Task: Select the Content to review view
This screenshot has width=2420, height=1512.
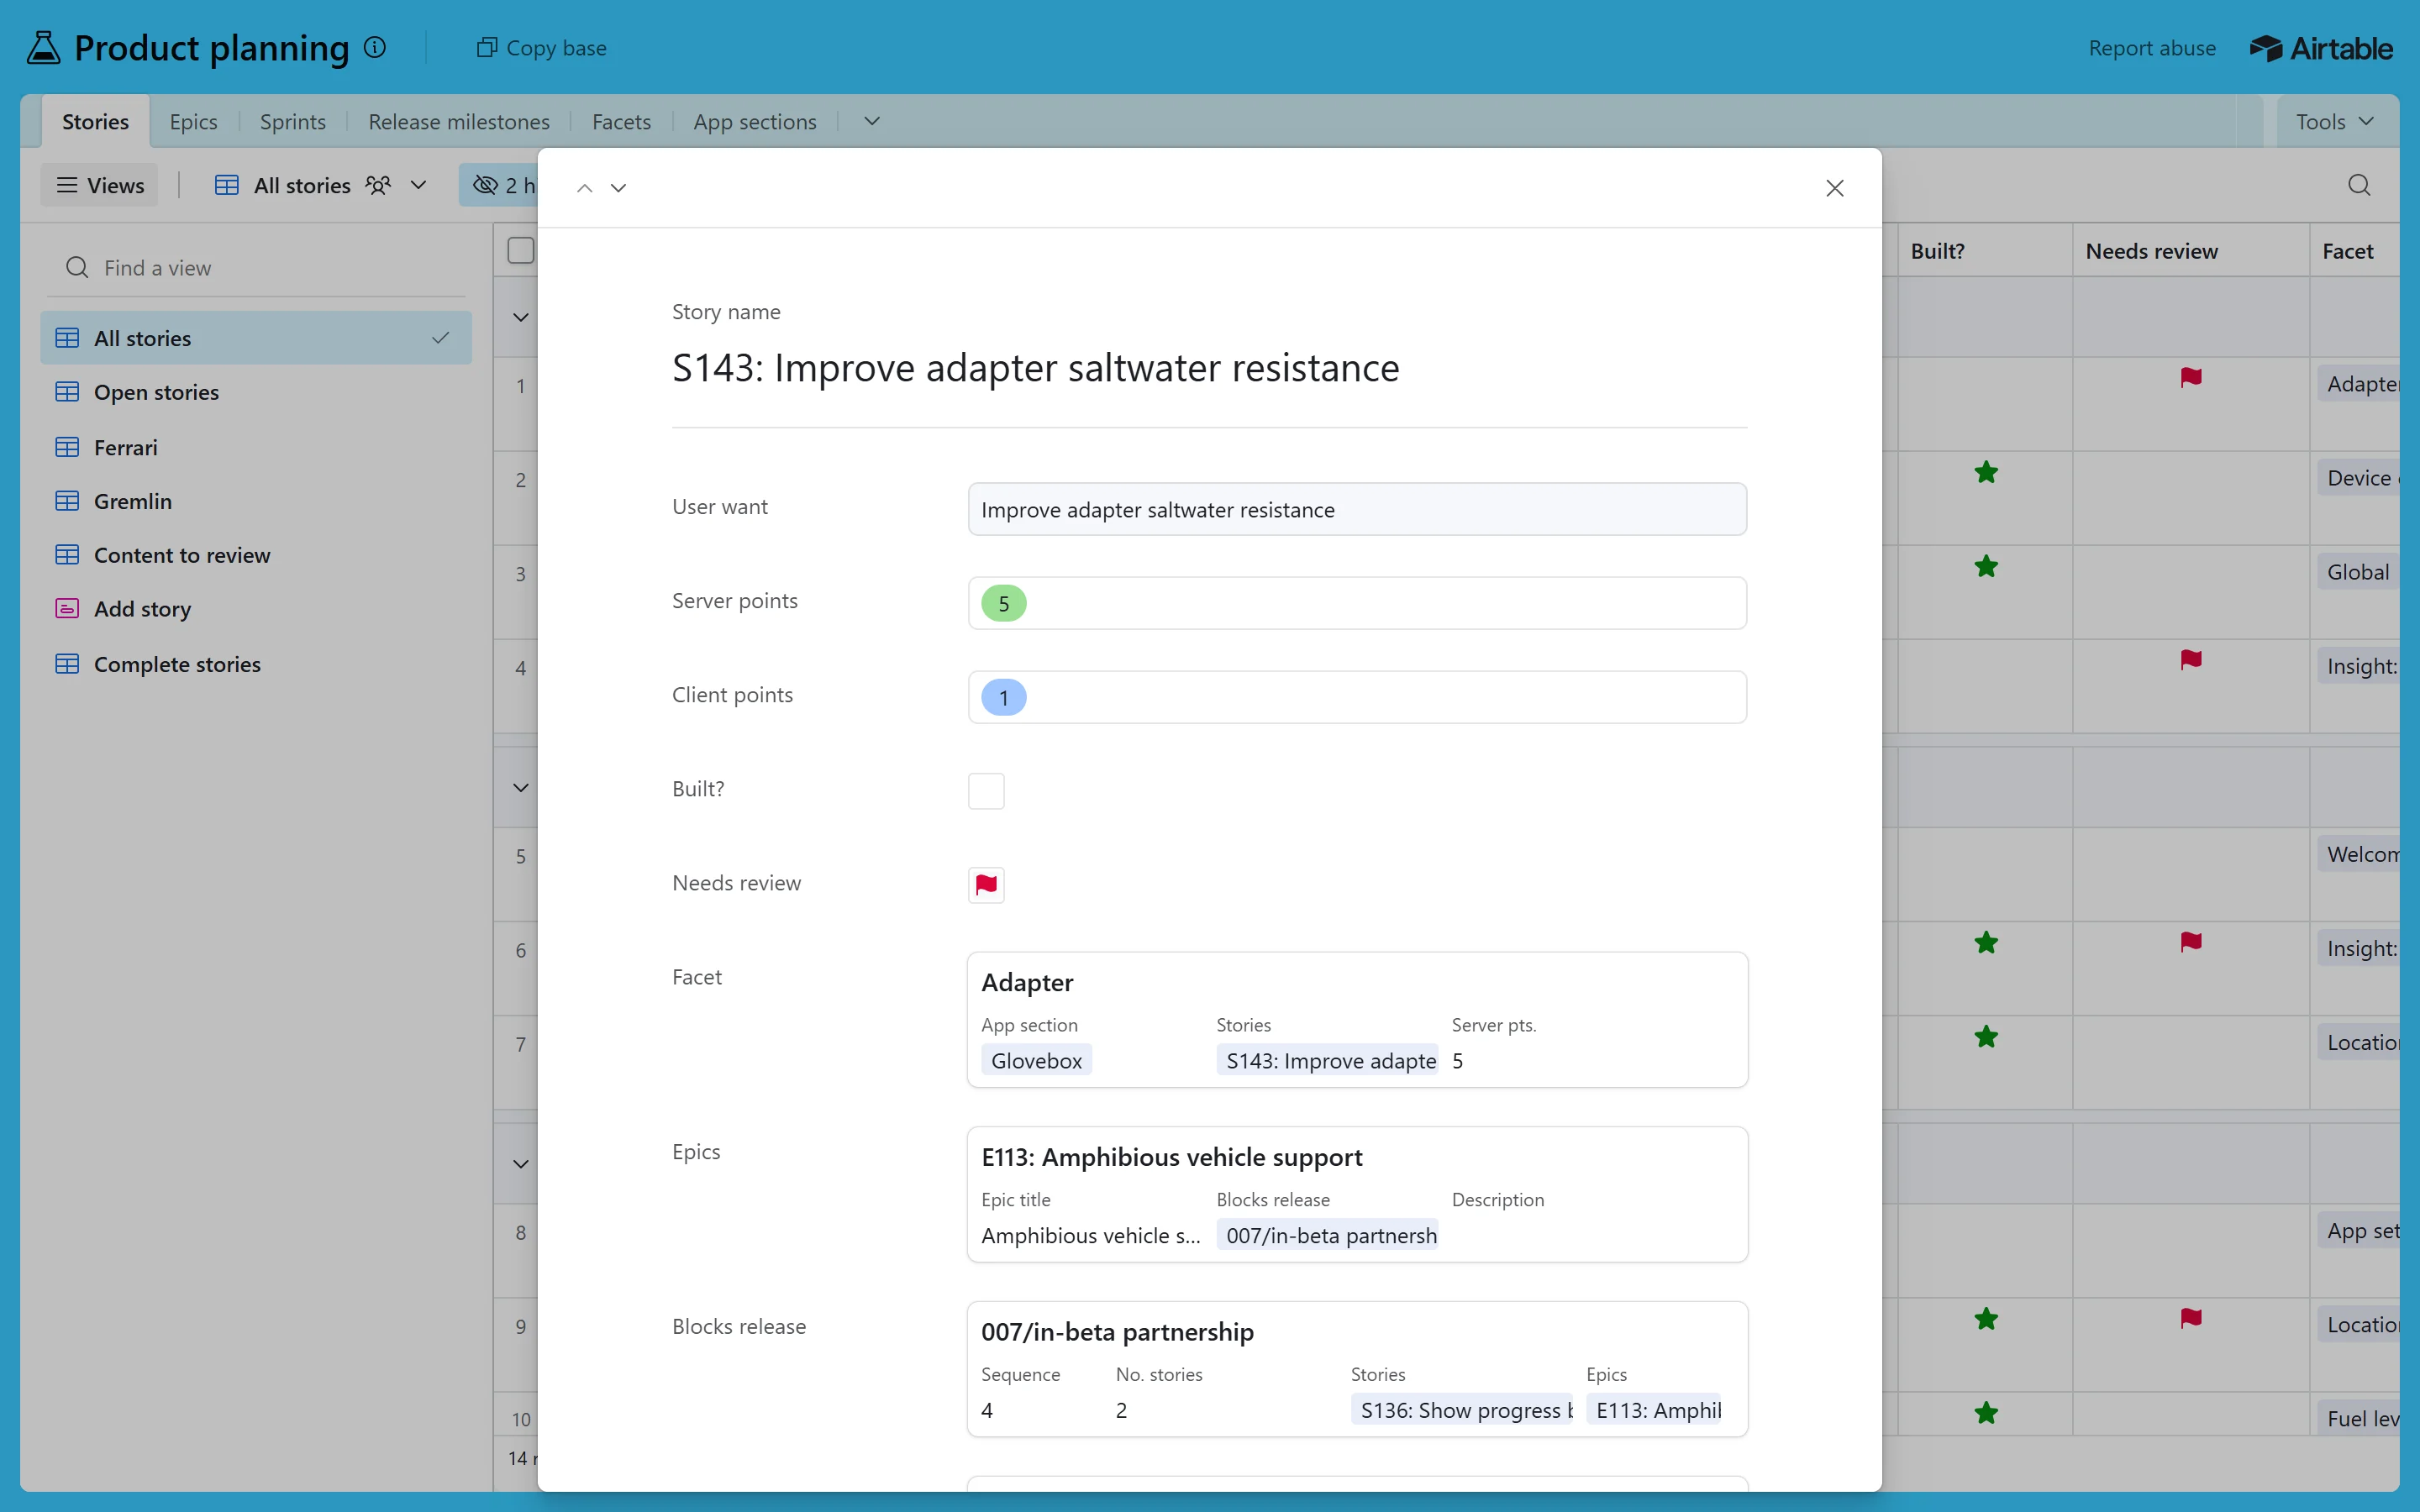Action: coord(256,555)
